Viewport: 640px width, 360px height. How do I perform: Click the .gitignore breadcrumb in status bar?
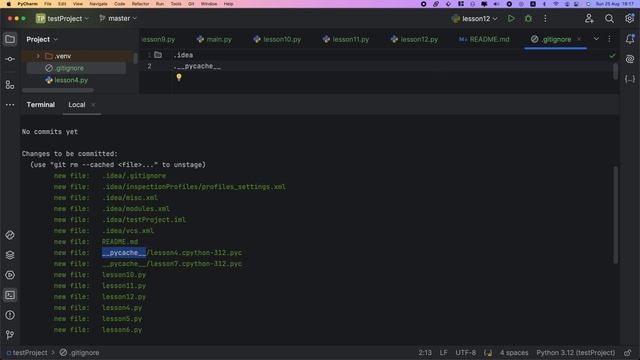coord(80,353)
